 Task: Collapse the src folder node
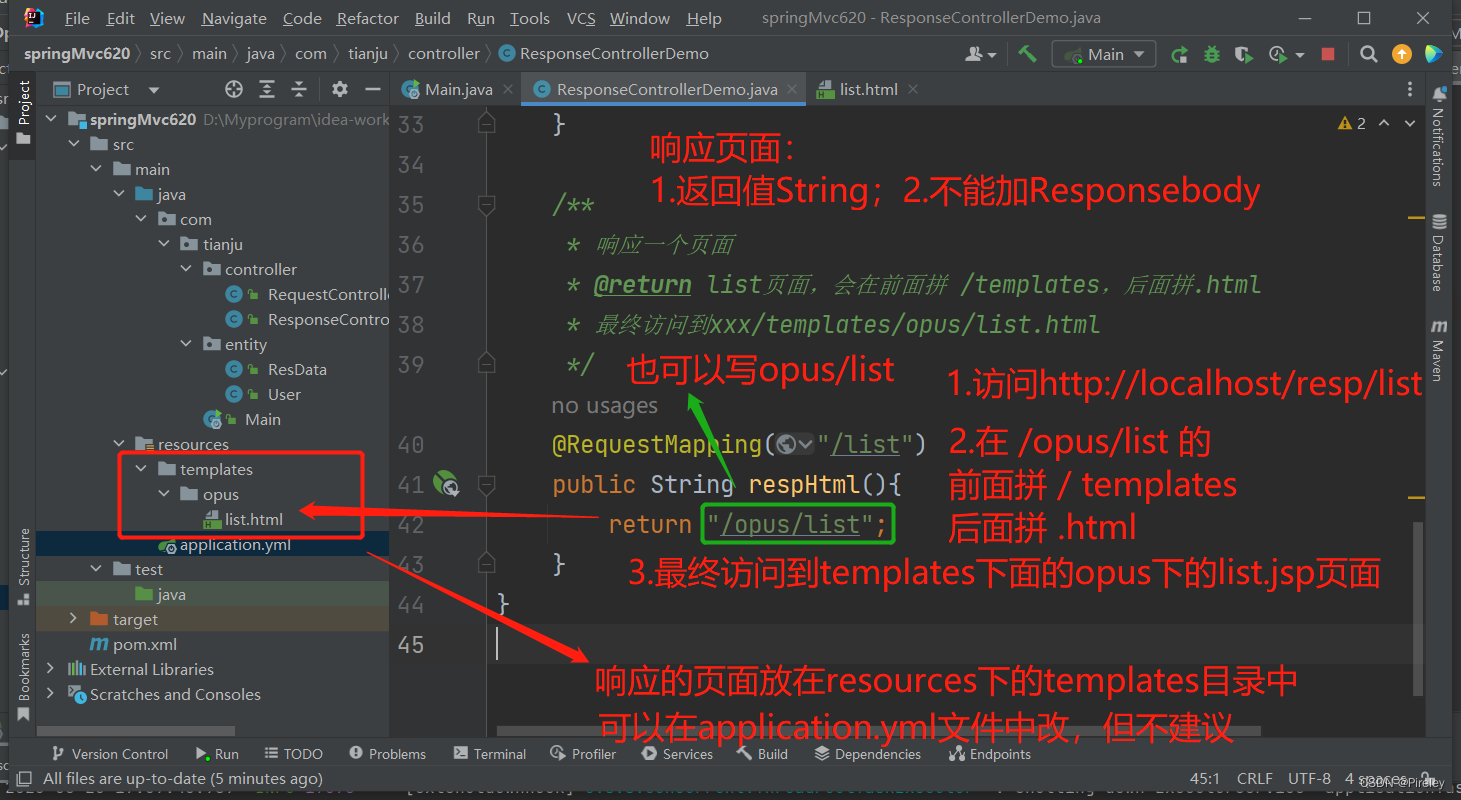coord(75,144)
